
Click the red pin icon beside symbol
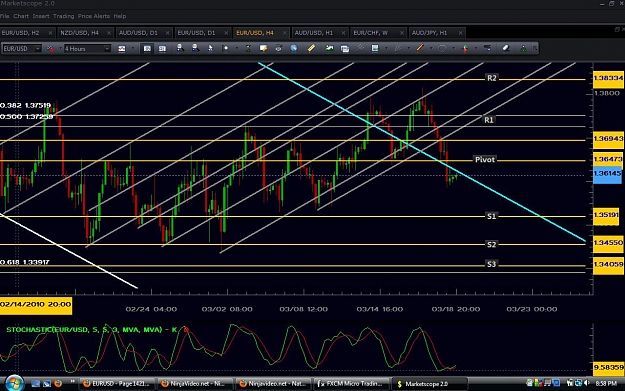pos(50,49)
